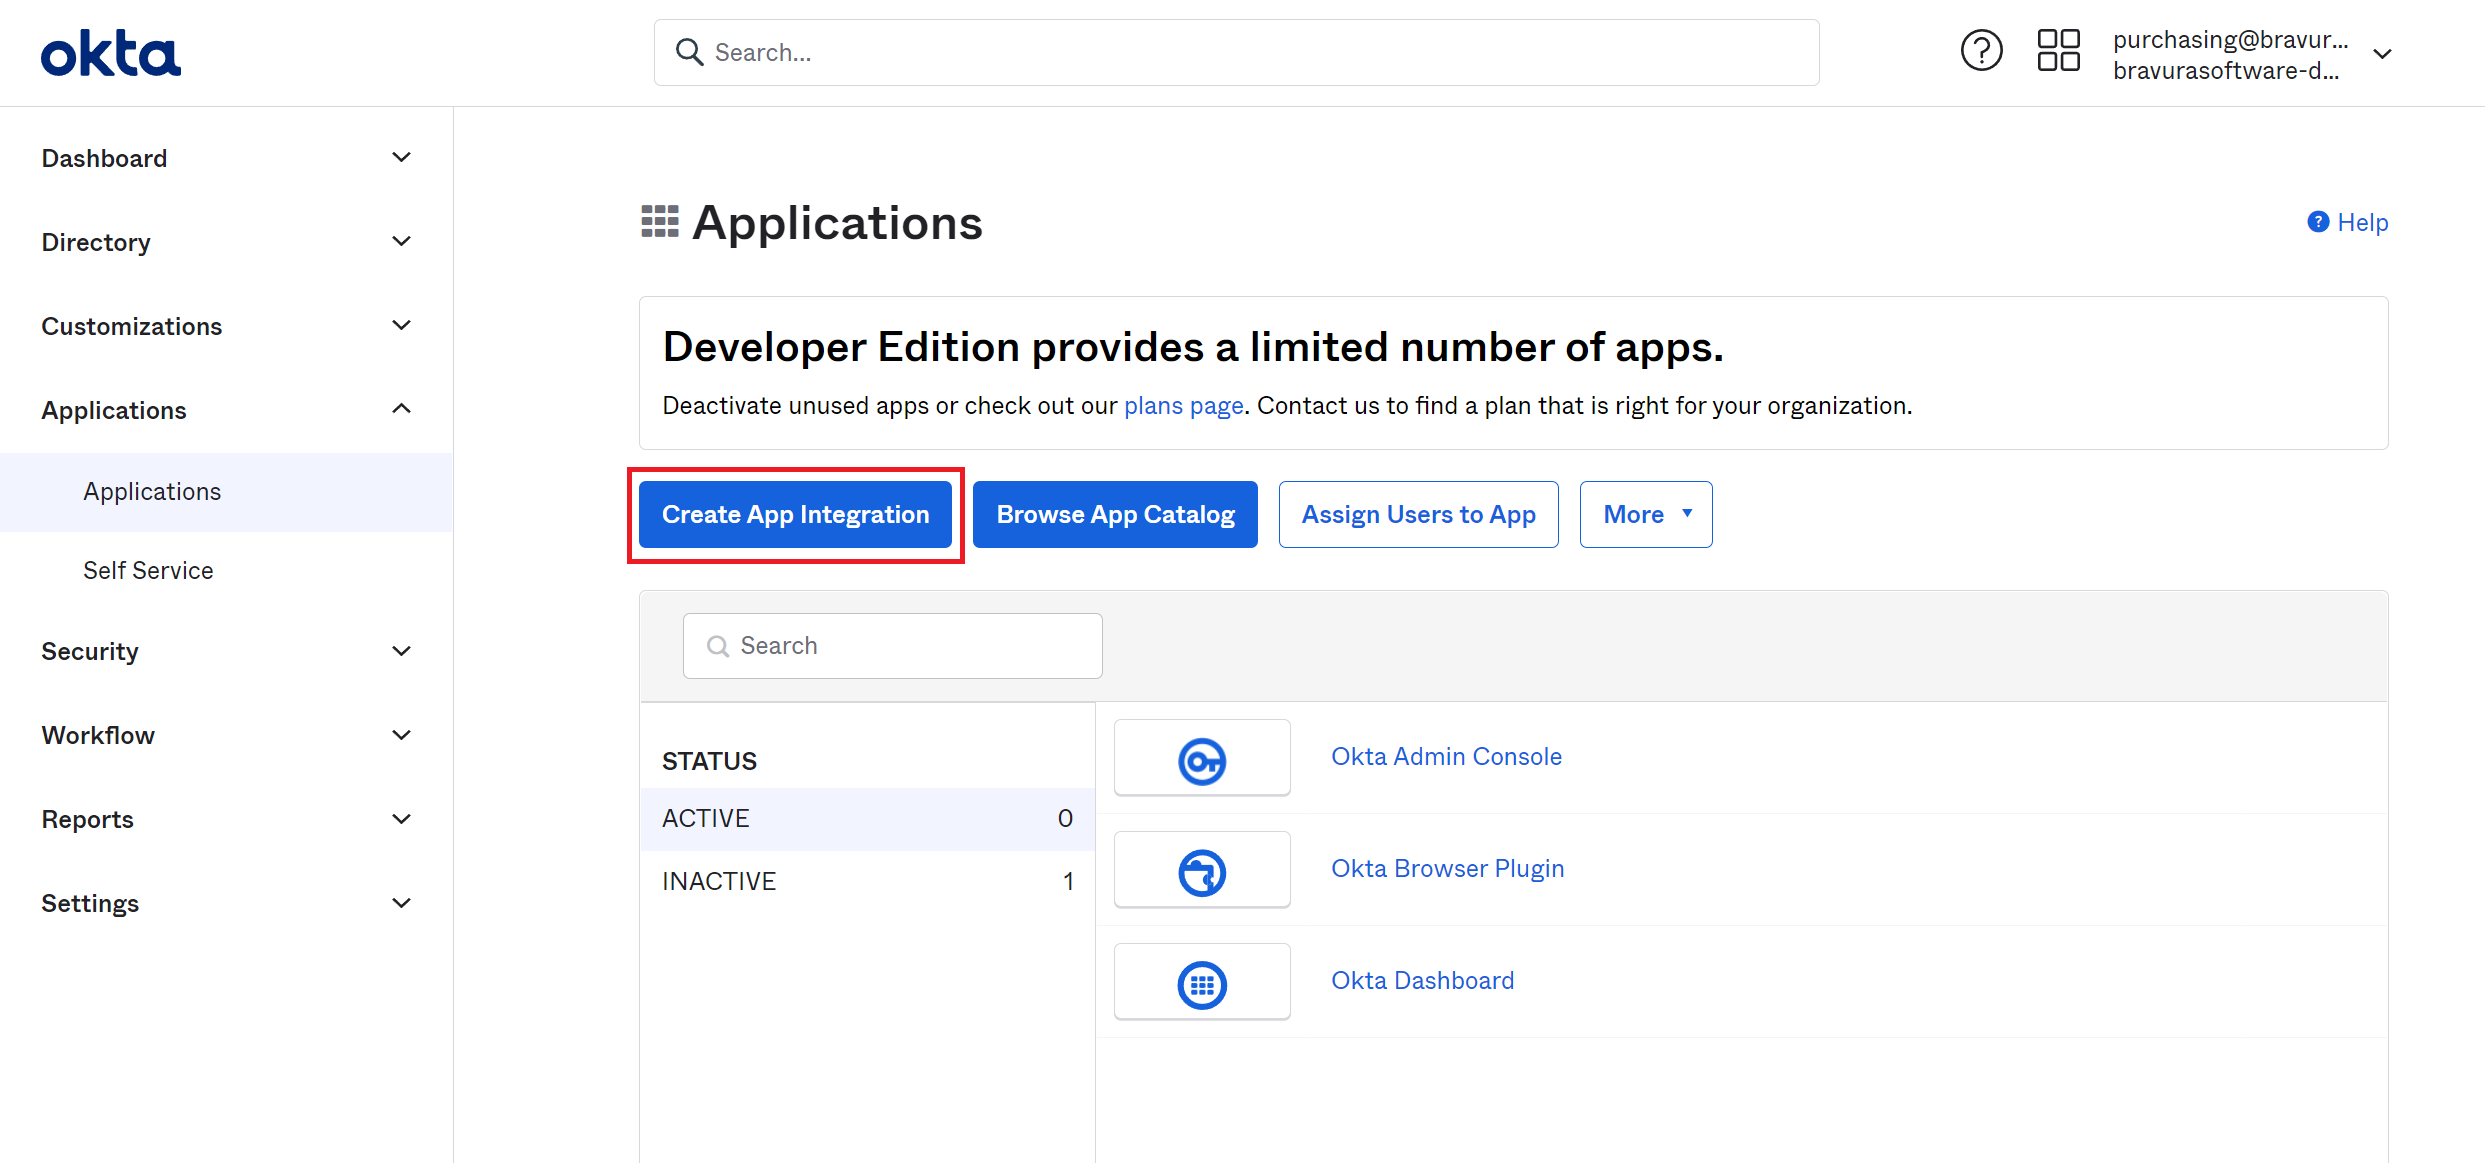Filter by INACTIVE status

tap(867, 882)
